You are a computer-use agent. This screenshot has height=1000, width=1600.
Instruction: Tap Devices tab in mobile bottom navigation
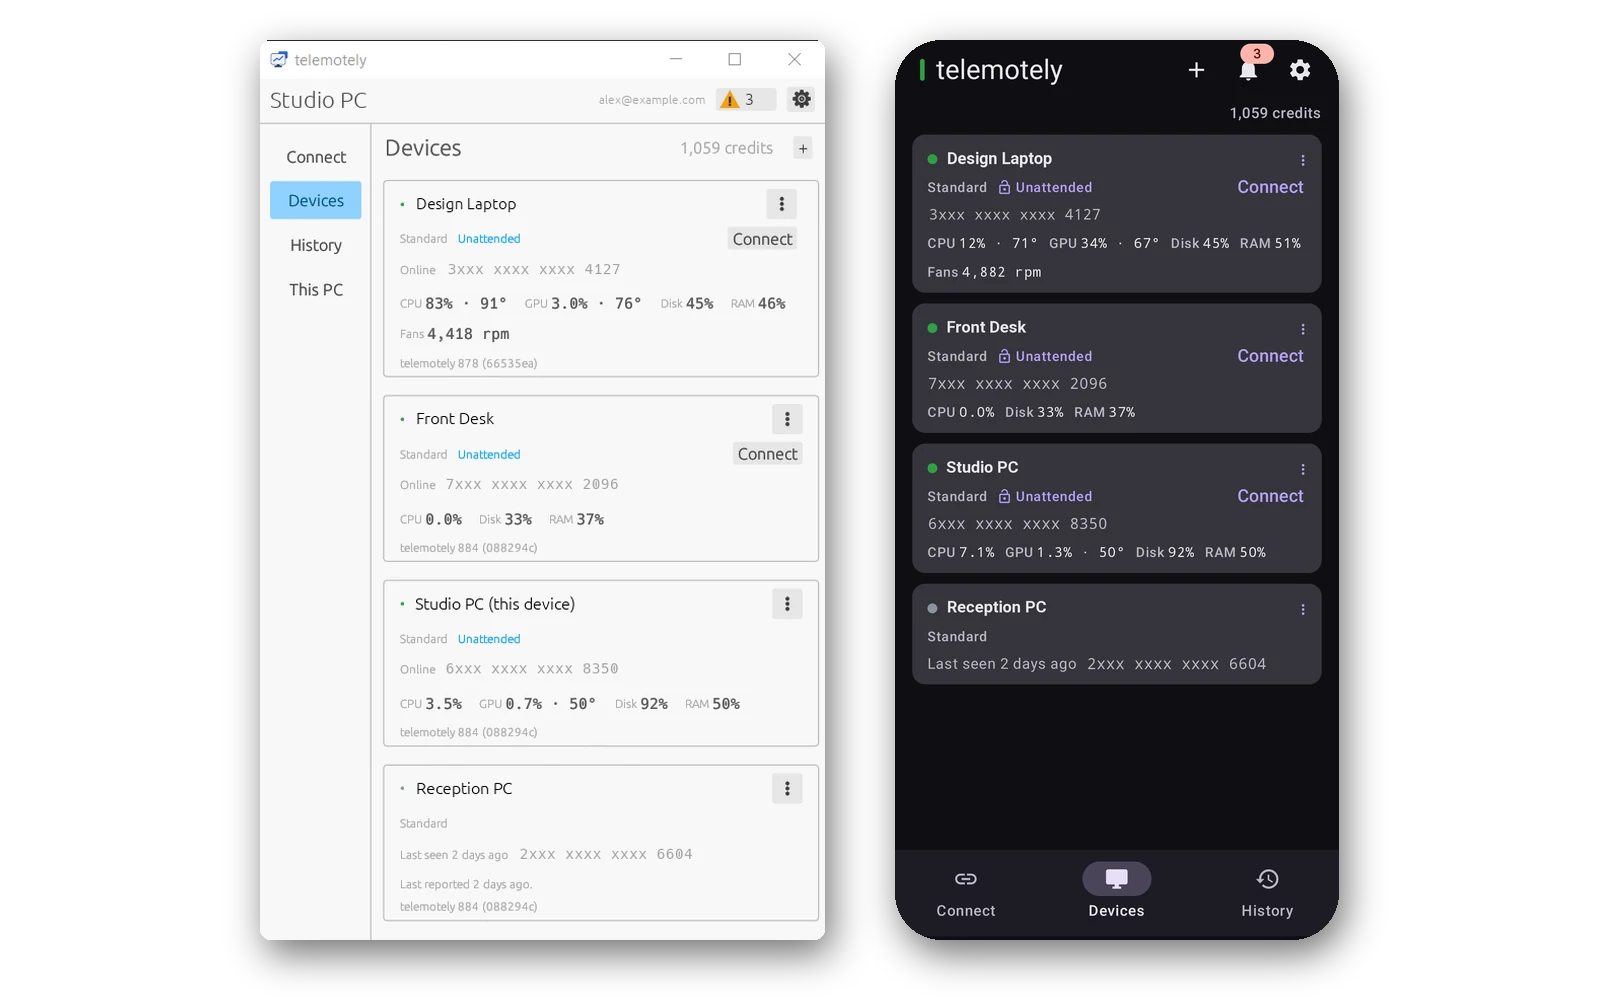tap(1116, 893)
